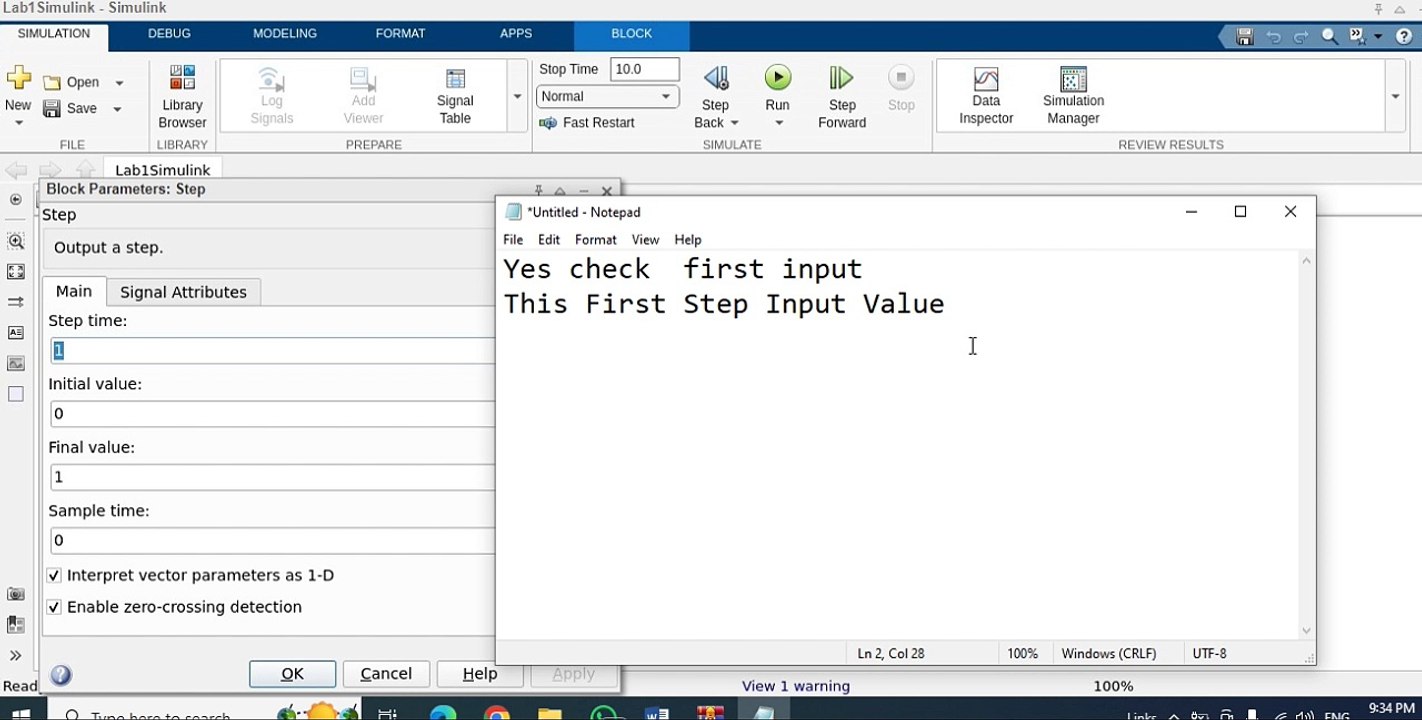Open the Signal Table
Image resolution: width=1422 pixels, height=720 pixels.
pos(455,97)
